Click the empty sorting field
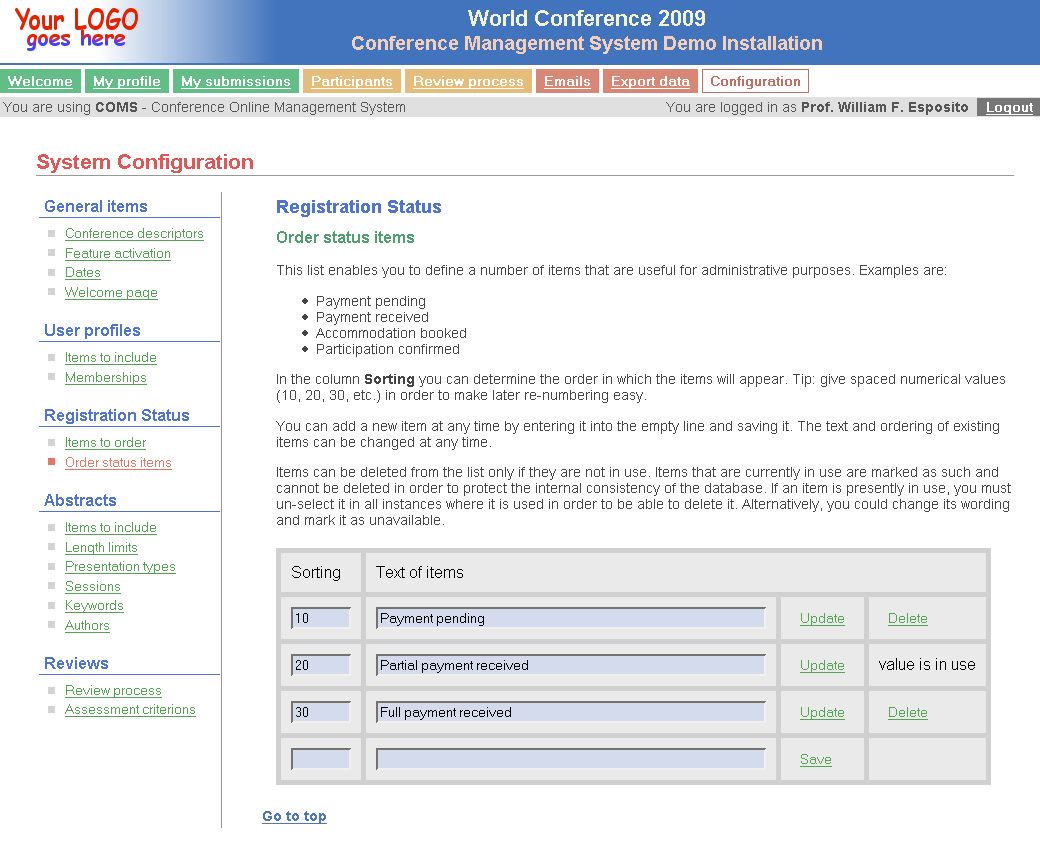 pos(320,759)
